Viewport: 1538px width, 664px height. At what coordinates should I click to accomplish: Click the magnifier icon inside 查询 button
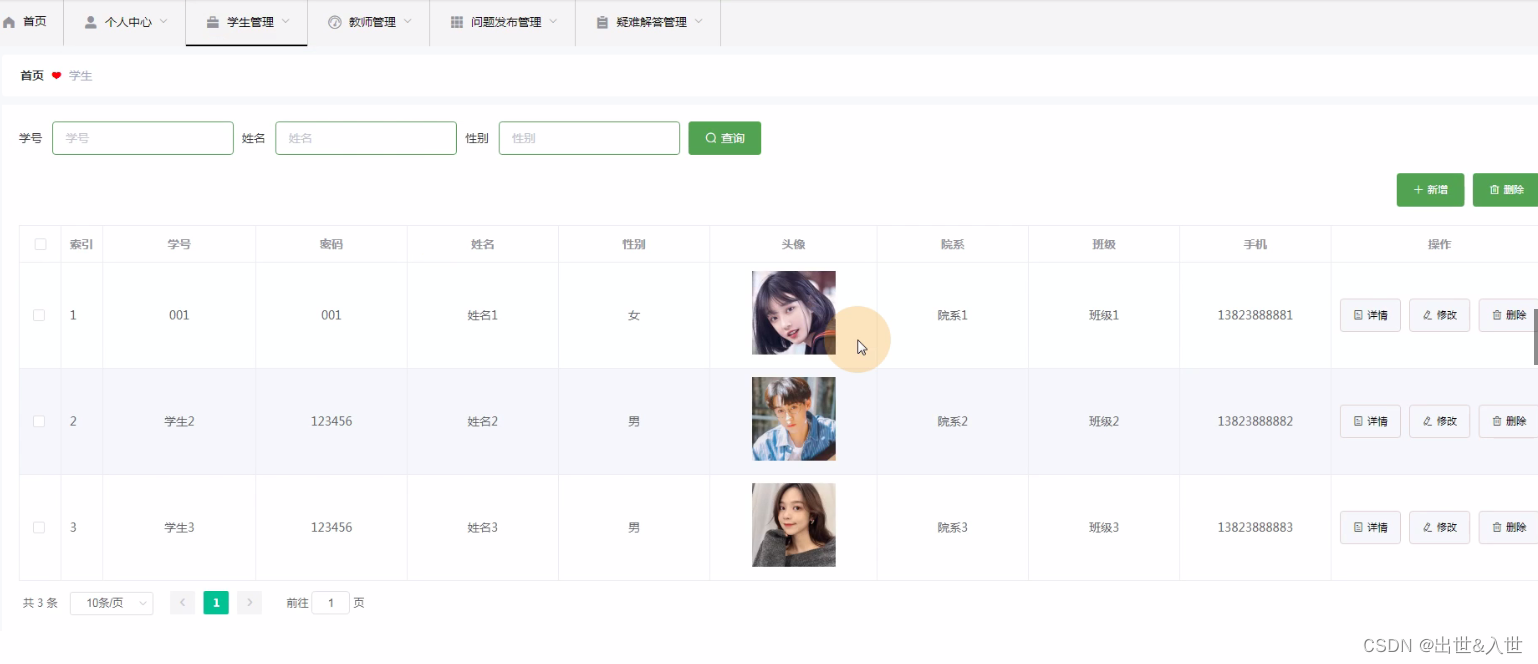pos(710,138)
